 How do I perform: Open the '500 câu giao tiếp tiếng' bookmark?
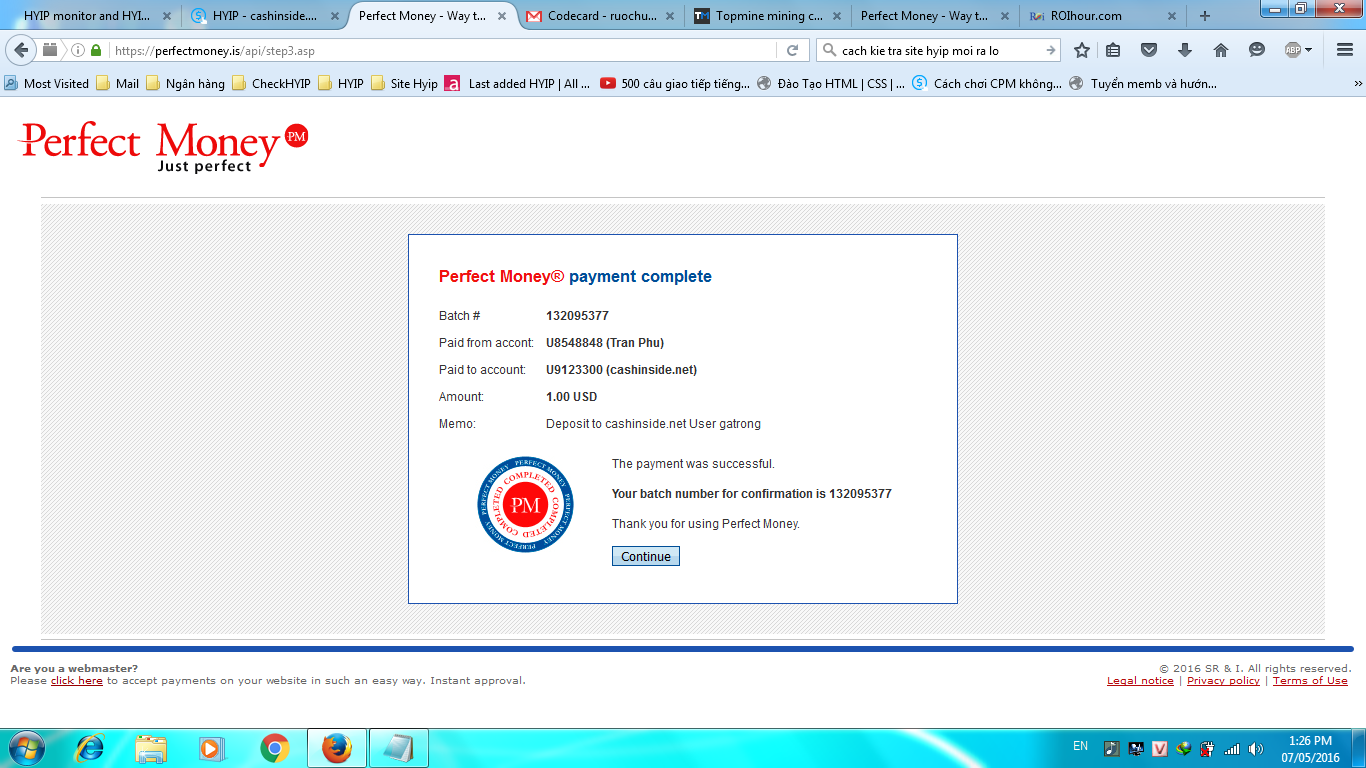pyautogui.click(x=675, y=84)
